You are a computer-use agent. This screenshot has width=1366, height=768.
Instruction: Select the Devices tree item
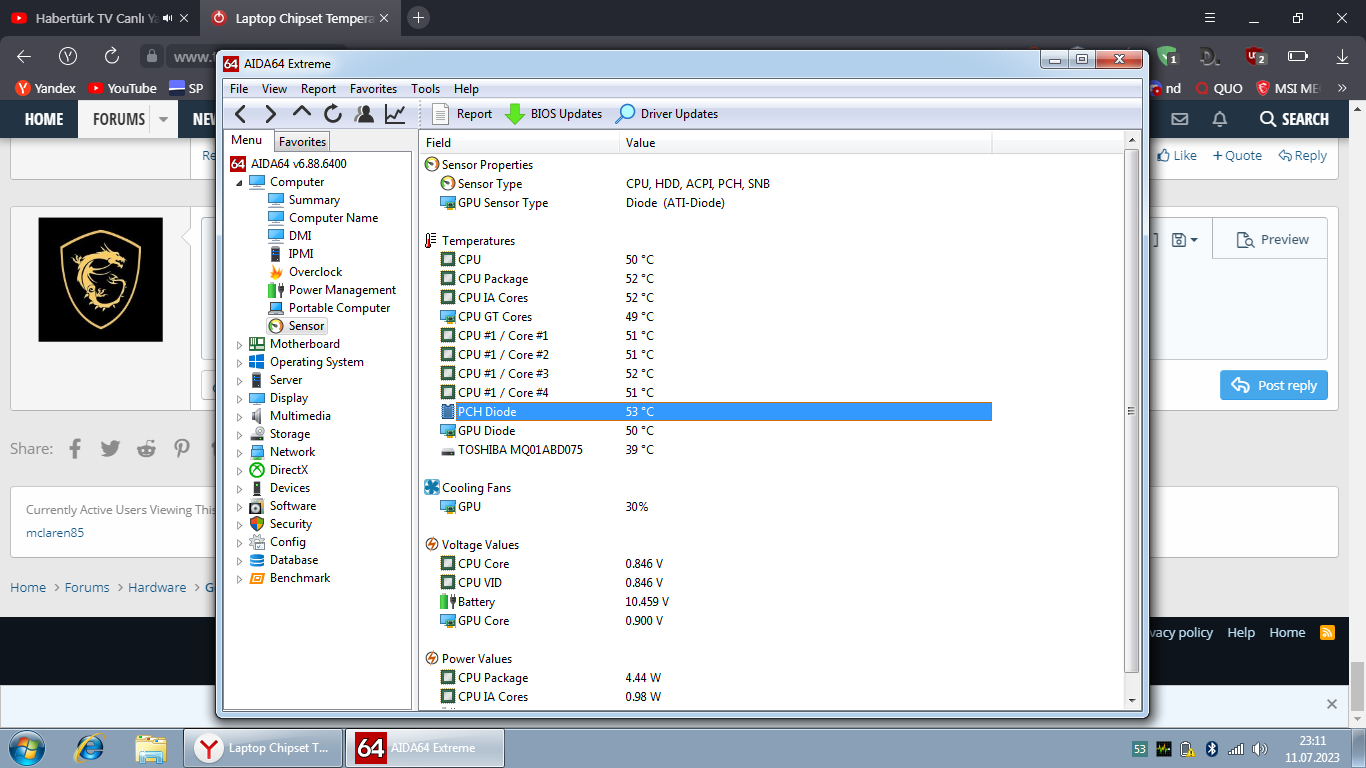coord(290,488)
